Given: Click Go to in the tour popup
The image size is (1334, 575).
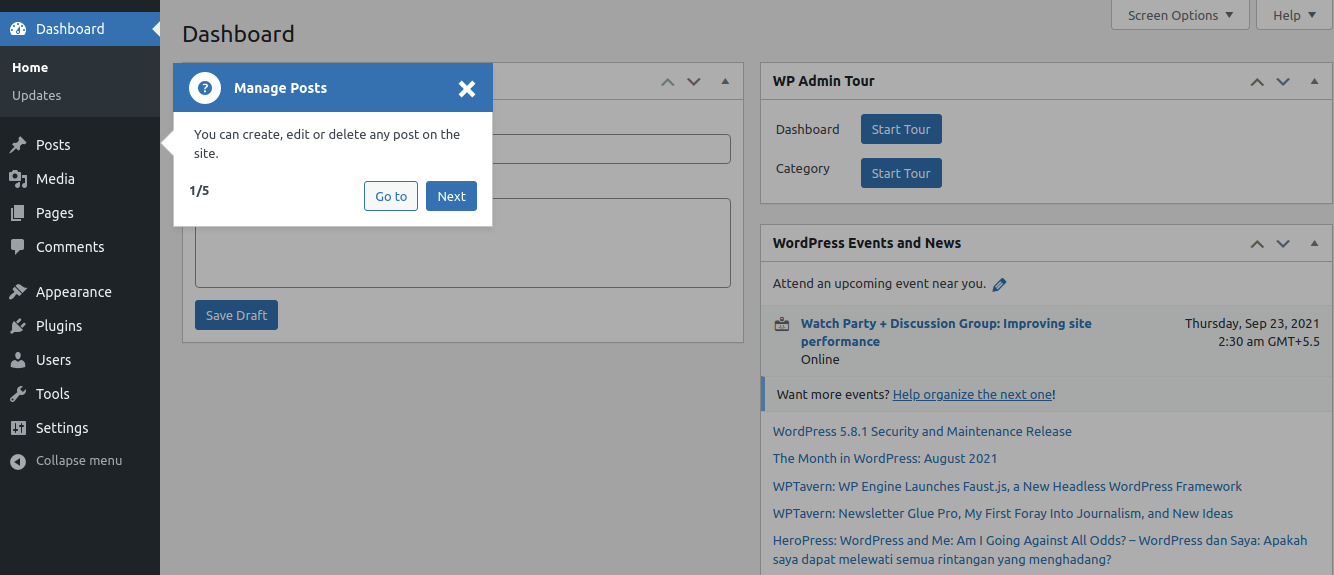Looking at the screenshot, I should (x=391, y=196).
